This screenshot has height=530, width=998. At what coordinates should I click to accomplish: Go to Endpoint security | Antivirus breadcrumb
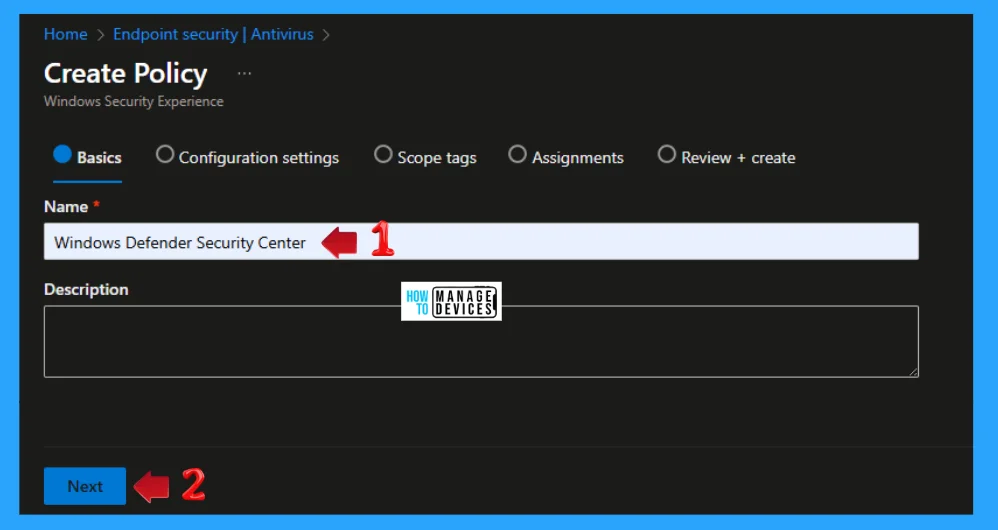coord(213,34)
